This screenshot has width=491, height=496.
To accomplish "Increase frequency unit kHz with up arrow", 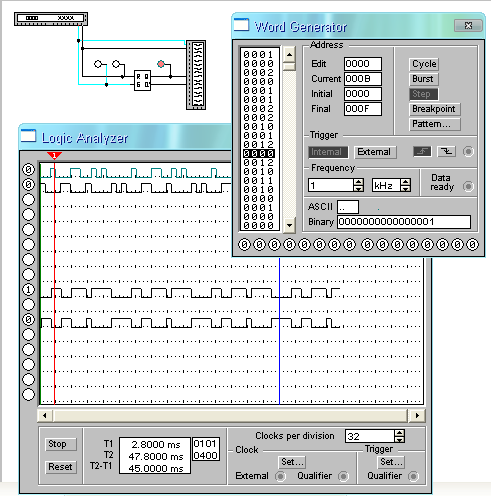I will click(x=406, y=182).
